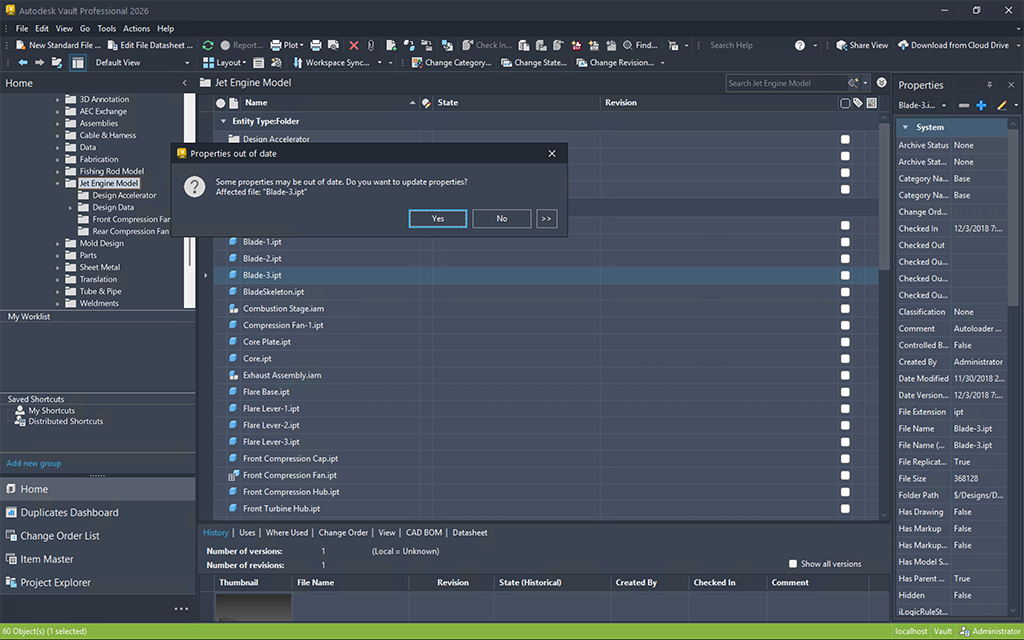Click the file list vertical scrollbar
Screen dimensions: 1024x640
884,196
